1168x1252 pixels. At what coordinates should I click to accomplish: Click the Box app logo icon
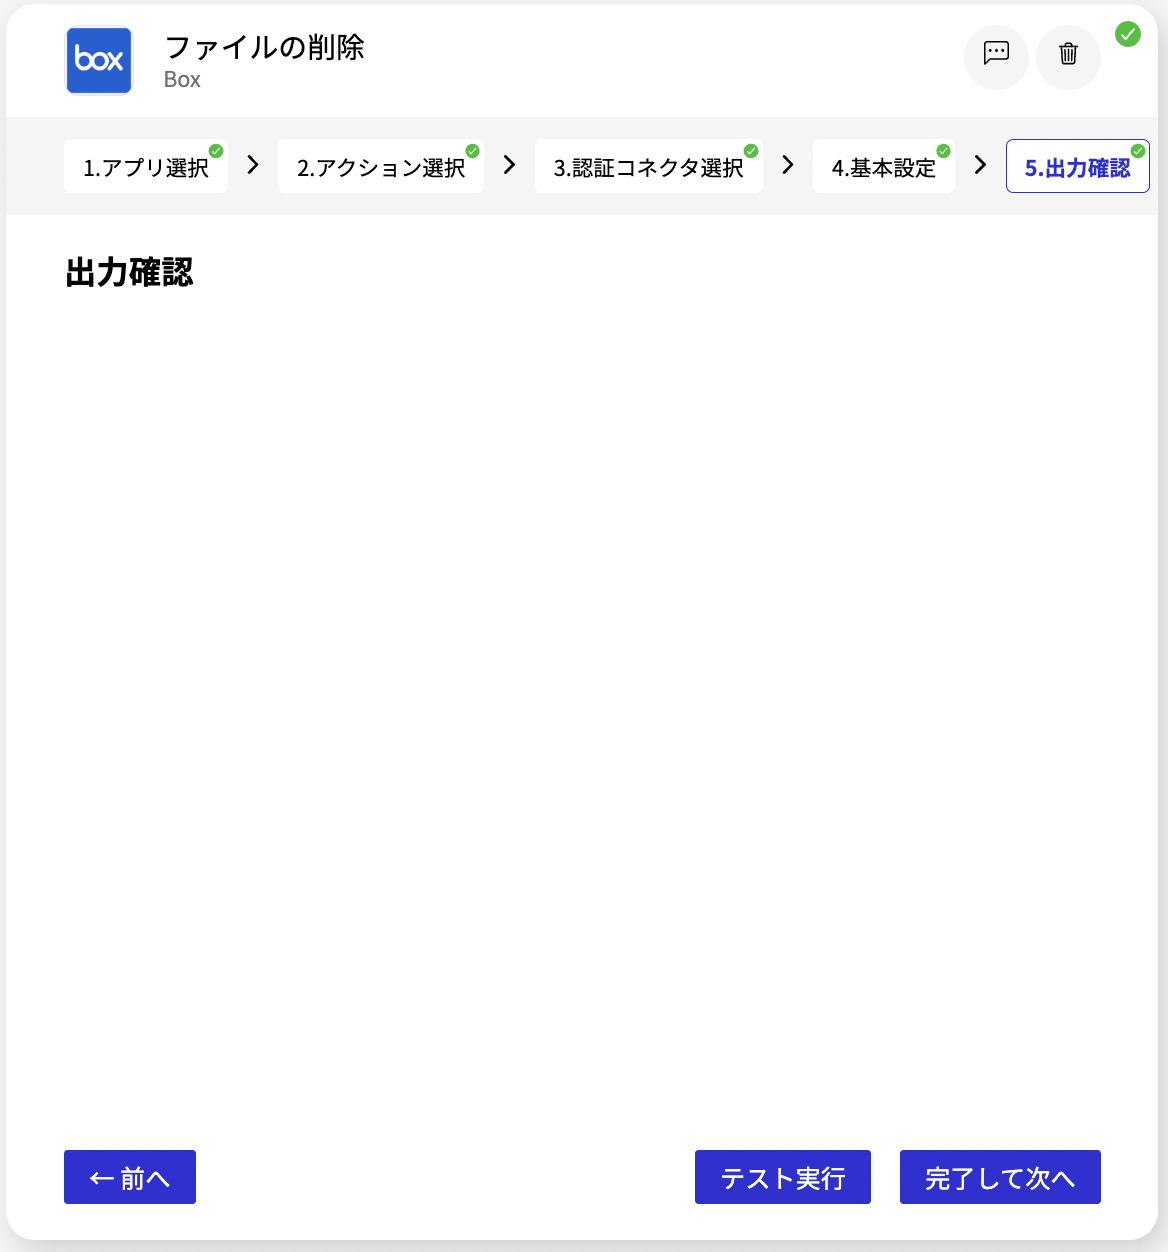[99, 60]
